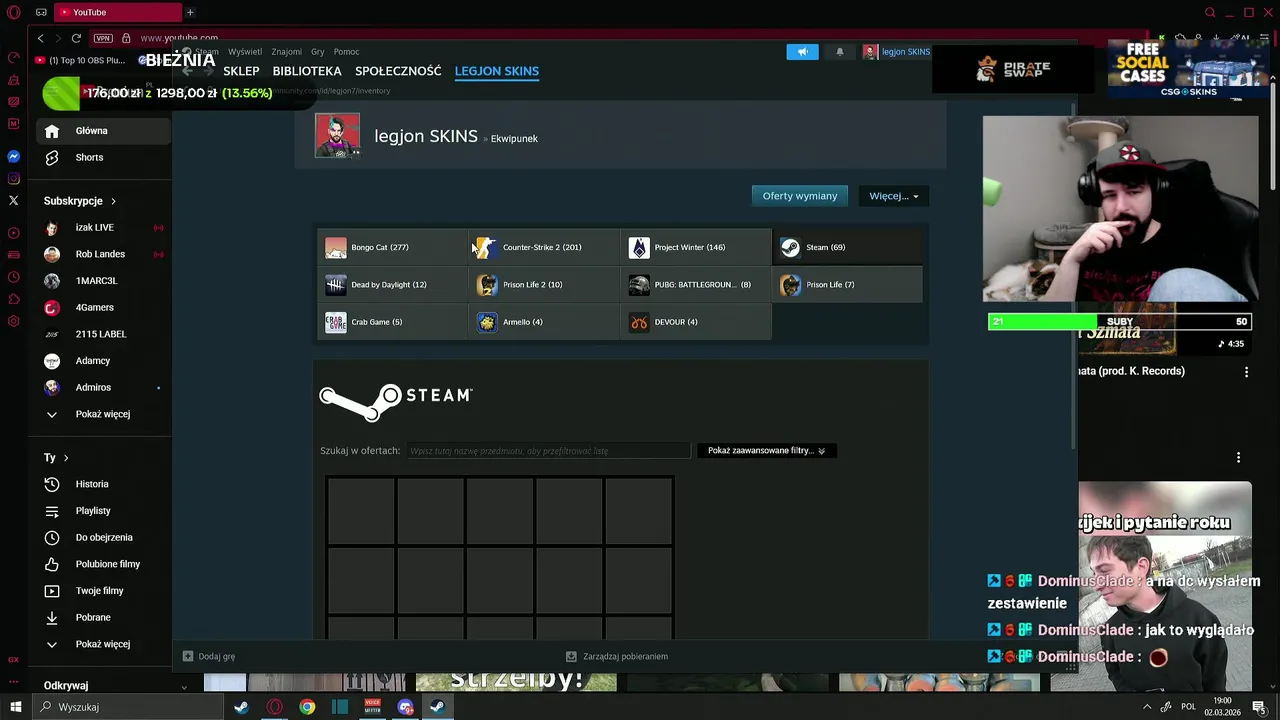Open Chrome from the taskbar
This screenshot has width=1280, height=720.
click(x=307, y=707)
